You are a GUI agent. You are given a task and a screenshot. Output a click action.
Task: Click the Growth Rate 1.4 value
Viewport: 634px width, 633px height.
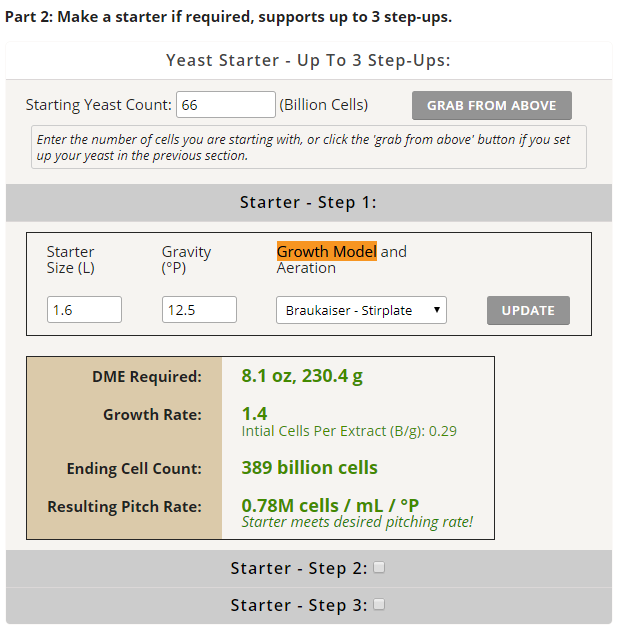254,413
